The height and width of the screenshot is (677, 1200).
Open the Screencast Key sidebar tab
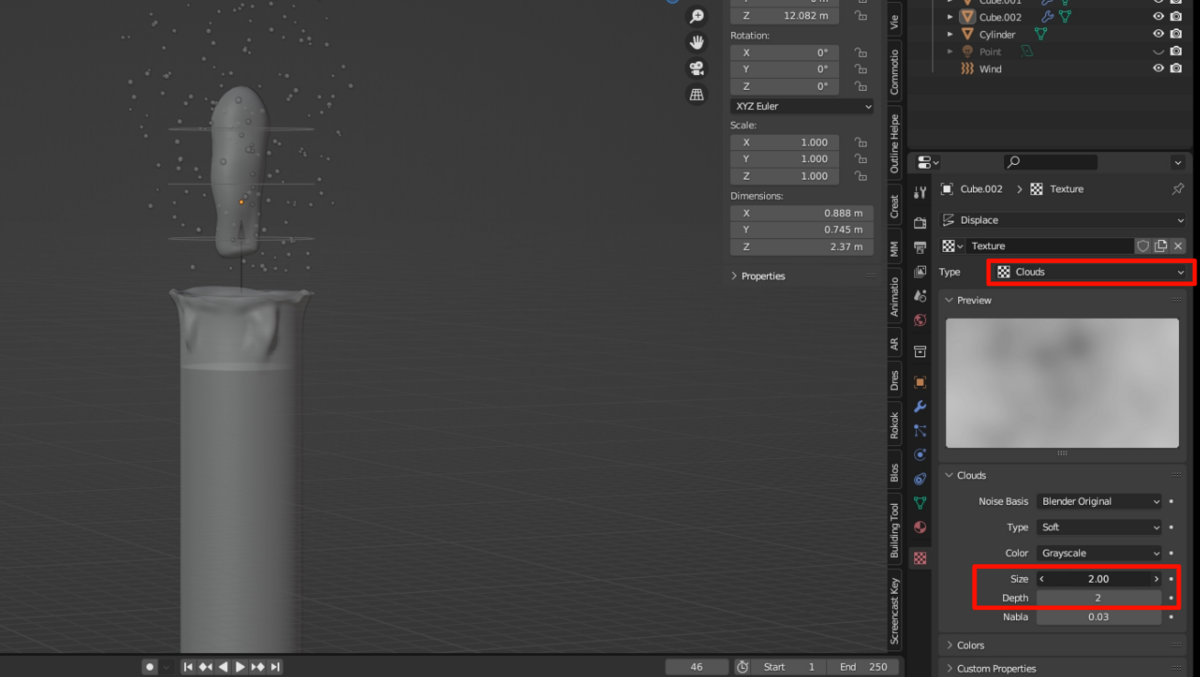[x=894, y=610]
